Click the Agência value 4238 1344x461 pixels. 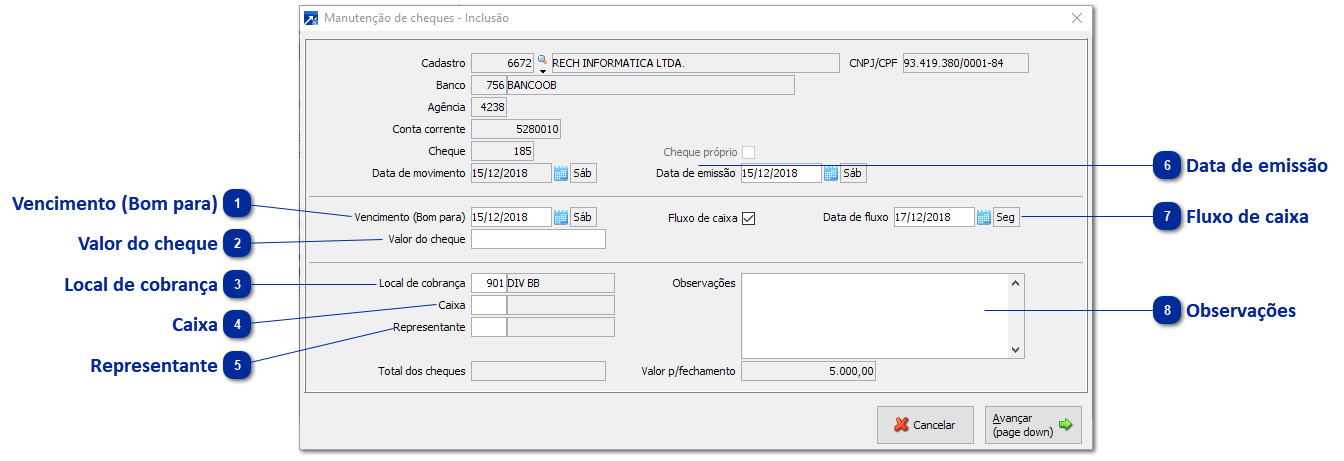[x=489, y=107]
